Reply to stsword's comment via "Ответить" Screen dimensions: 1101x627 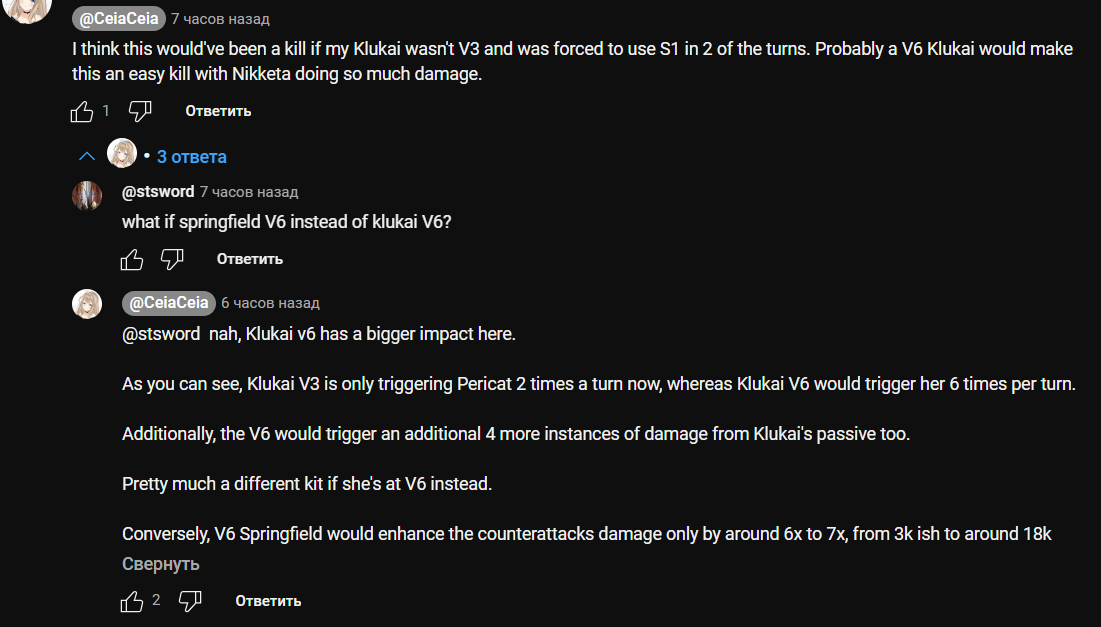coord(249,259)
